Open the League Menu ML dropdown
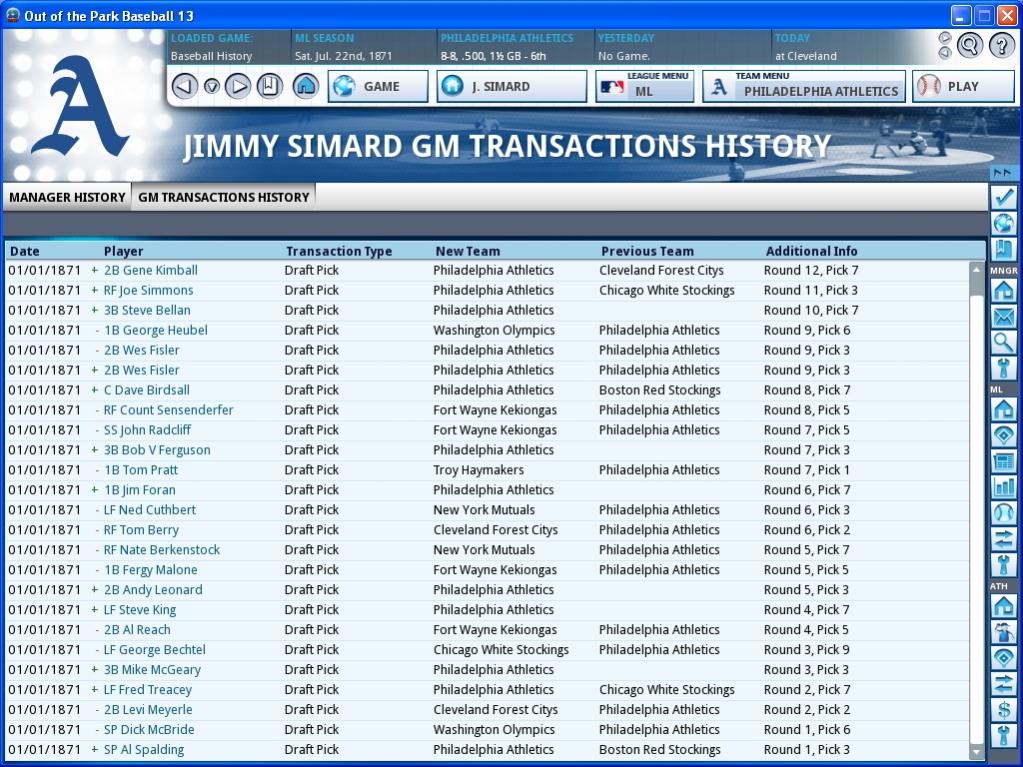The image size is (1023, 767). click(645, 87)
